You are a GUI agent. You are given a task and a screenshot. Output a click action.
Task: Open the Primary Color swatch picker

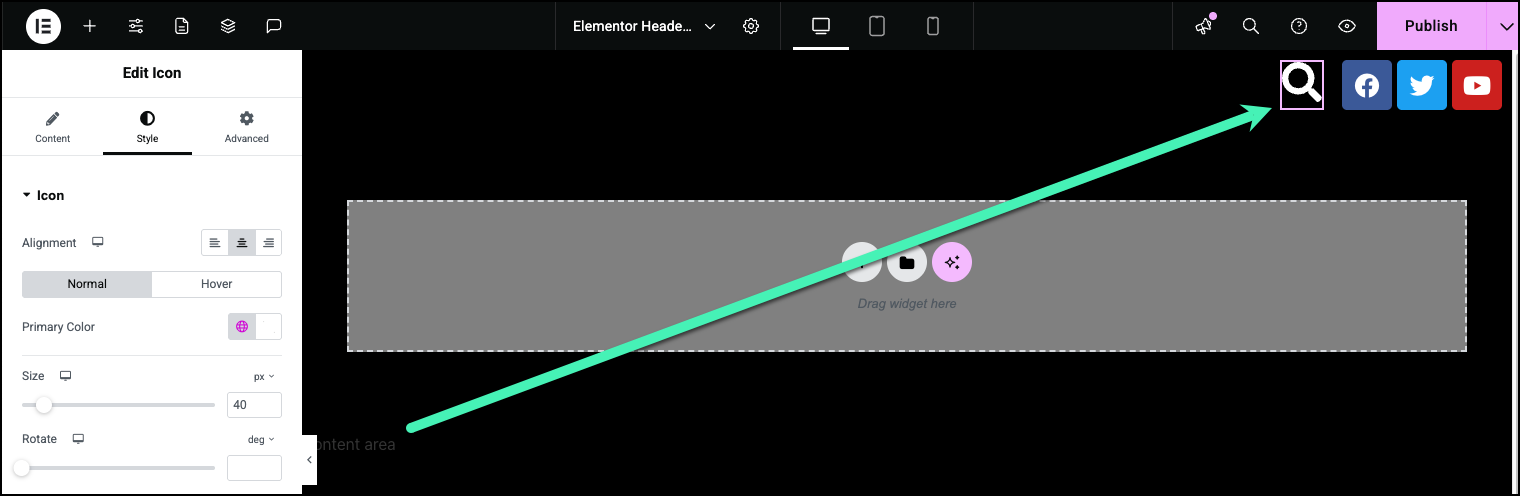(x=268, y=327)
